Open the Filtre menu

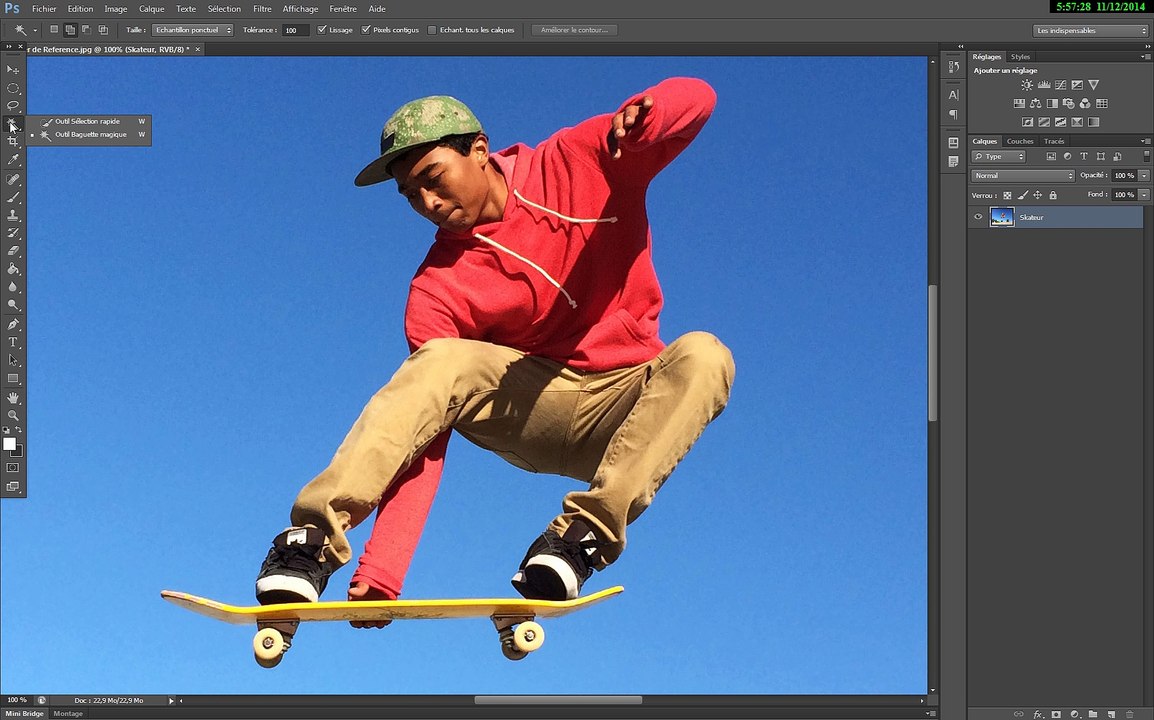pyautogui.click(x=262, y=9)
